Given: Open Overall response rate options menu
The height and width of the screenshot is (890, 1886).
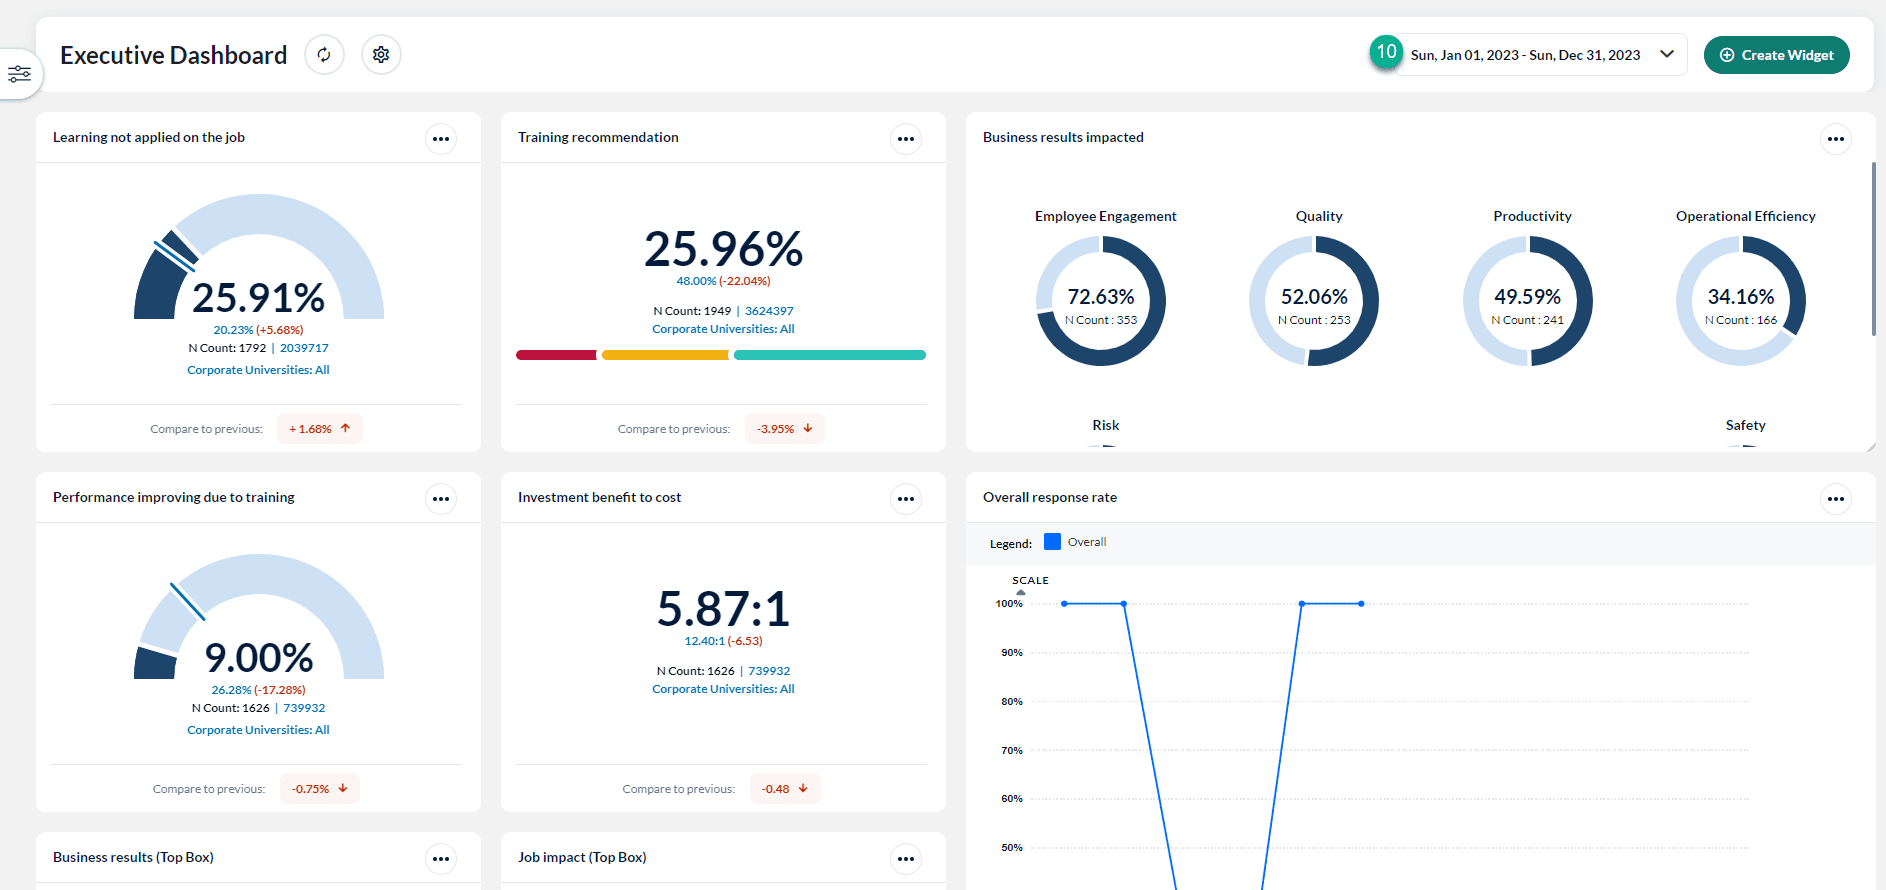Looking at the screenshot, I should pos(1836,499).
